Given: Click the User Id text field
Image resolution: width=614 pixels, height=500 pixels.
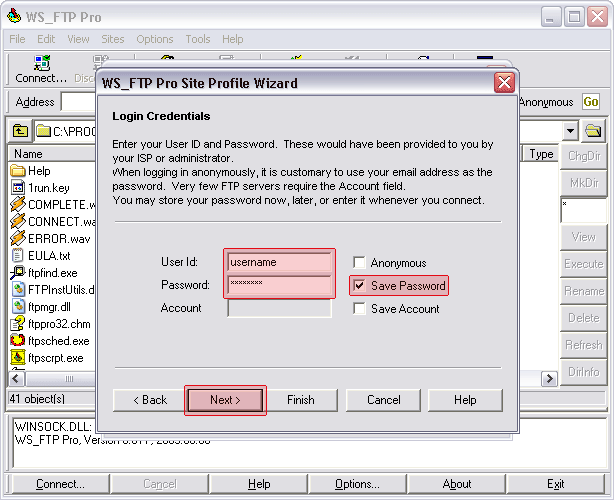Looking at the screenshot, I should tap(279, 262).
